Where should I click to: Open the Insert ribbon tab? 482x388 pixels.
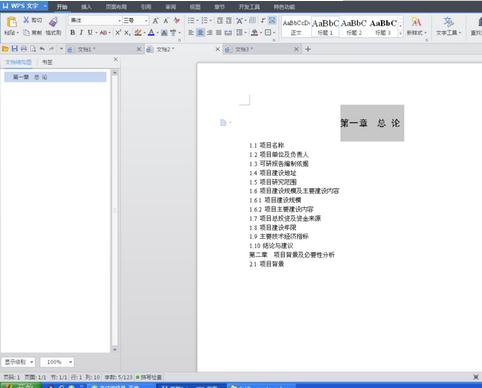(x=86, y=7)
